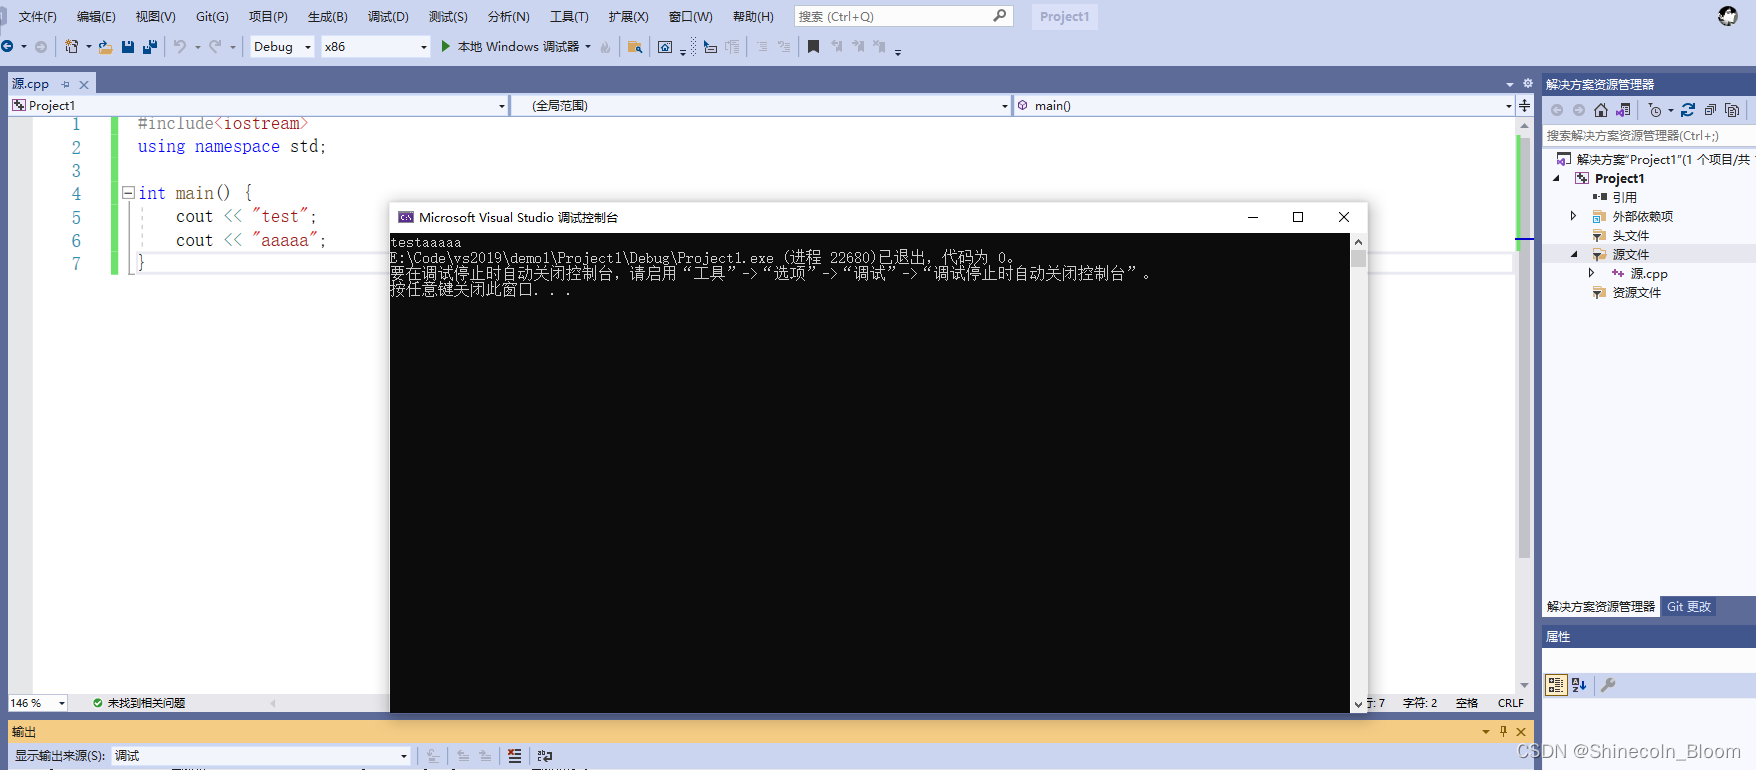Image resolution: width=1756 pixels, height=770 pixels.
Task: Click the Solution Explorer search field
Action: pos(1649,135)
